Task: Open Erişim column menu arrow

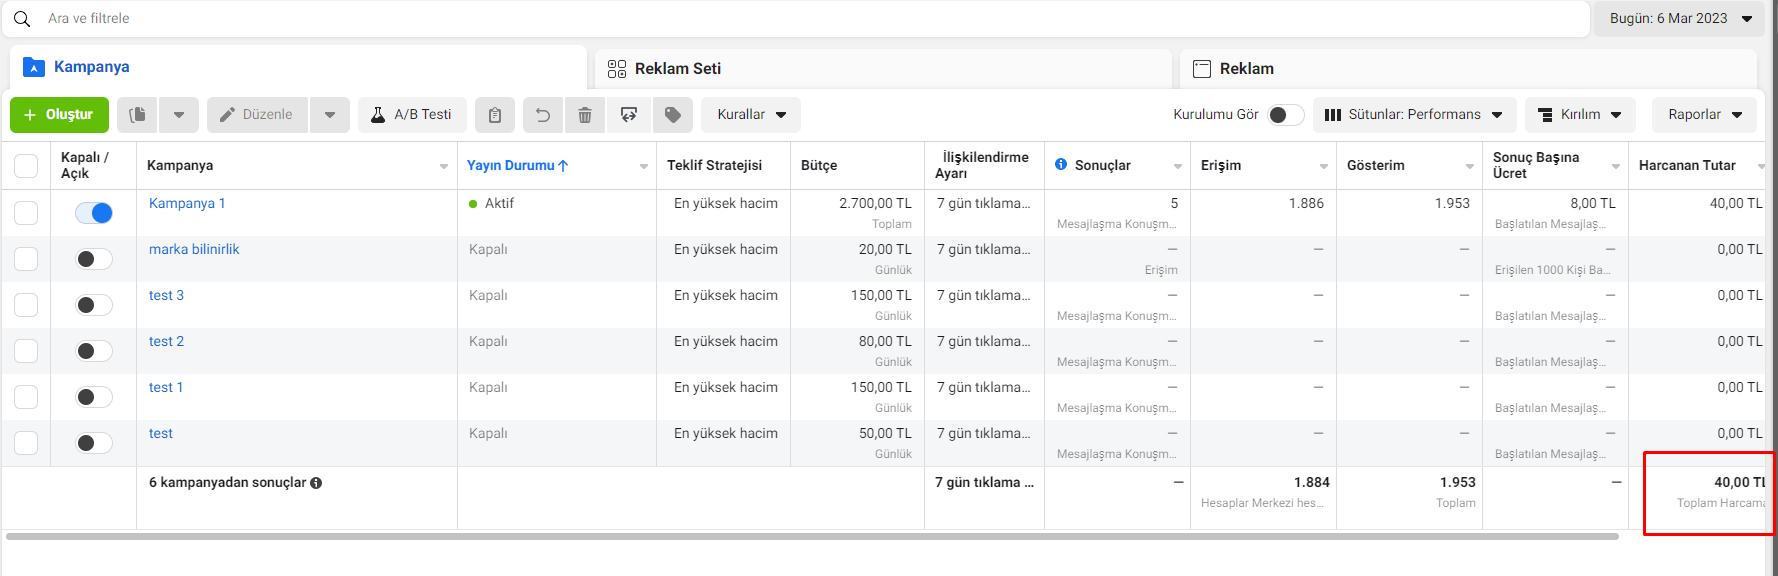Action: (1324, 166)
